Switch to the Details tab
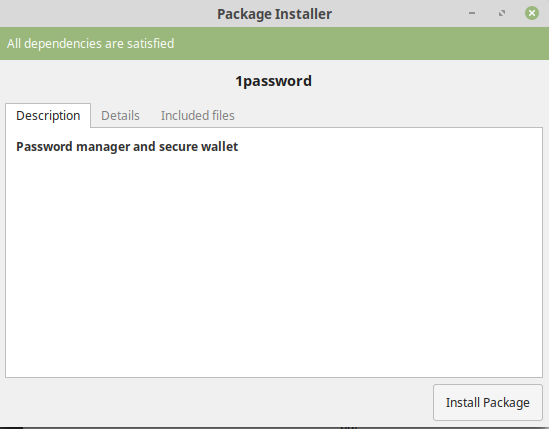The width and height of the screenshot is (549, 429). [x=120, y=116]
